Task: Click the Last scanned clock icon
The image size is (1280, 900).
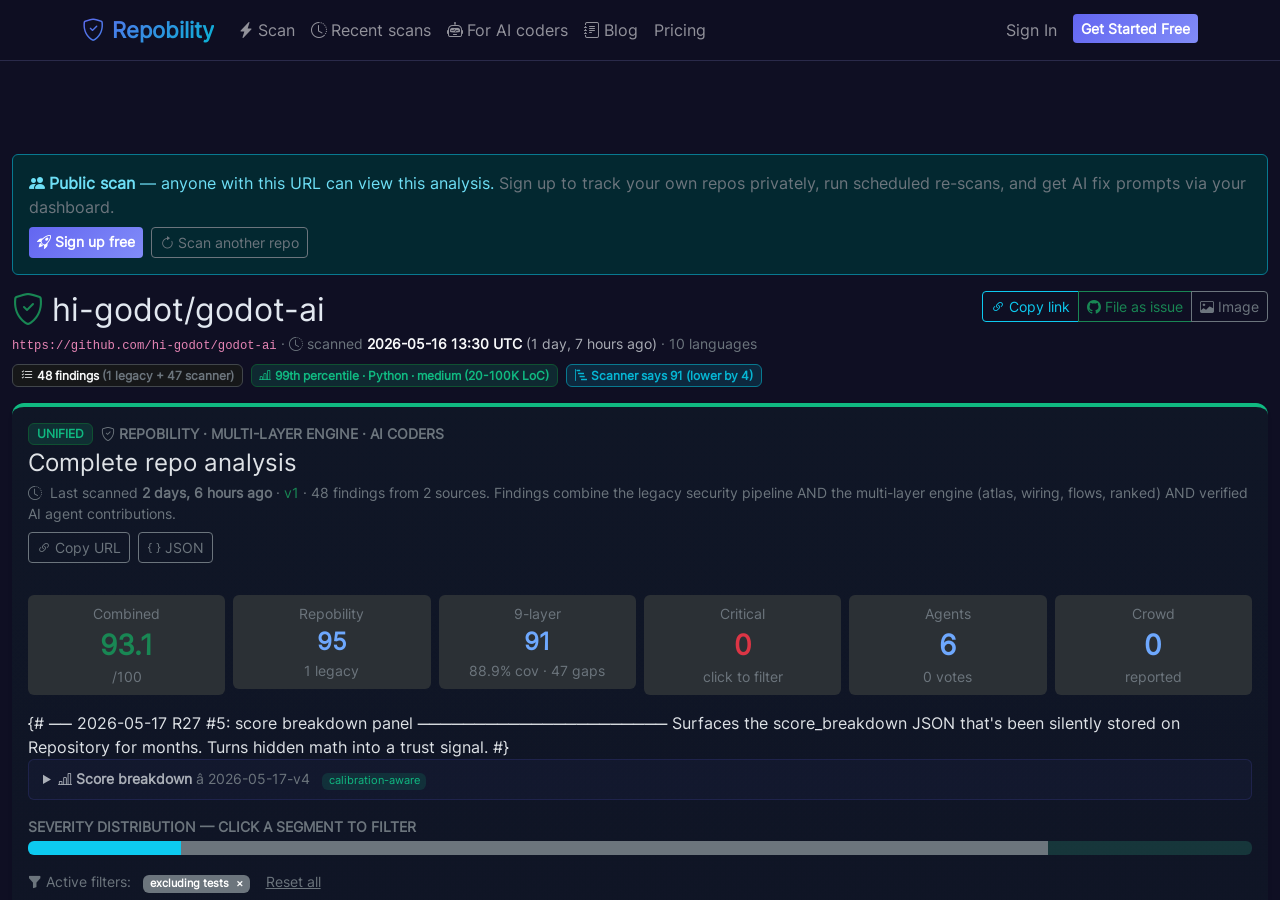Action: point(35,493)
